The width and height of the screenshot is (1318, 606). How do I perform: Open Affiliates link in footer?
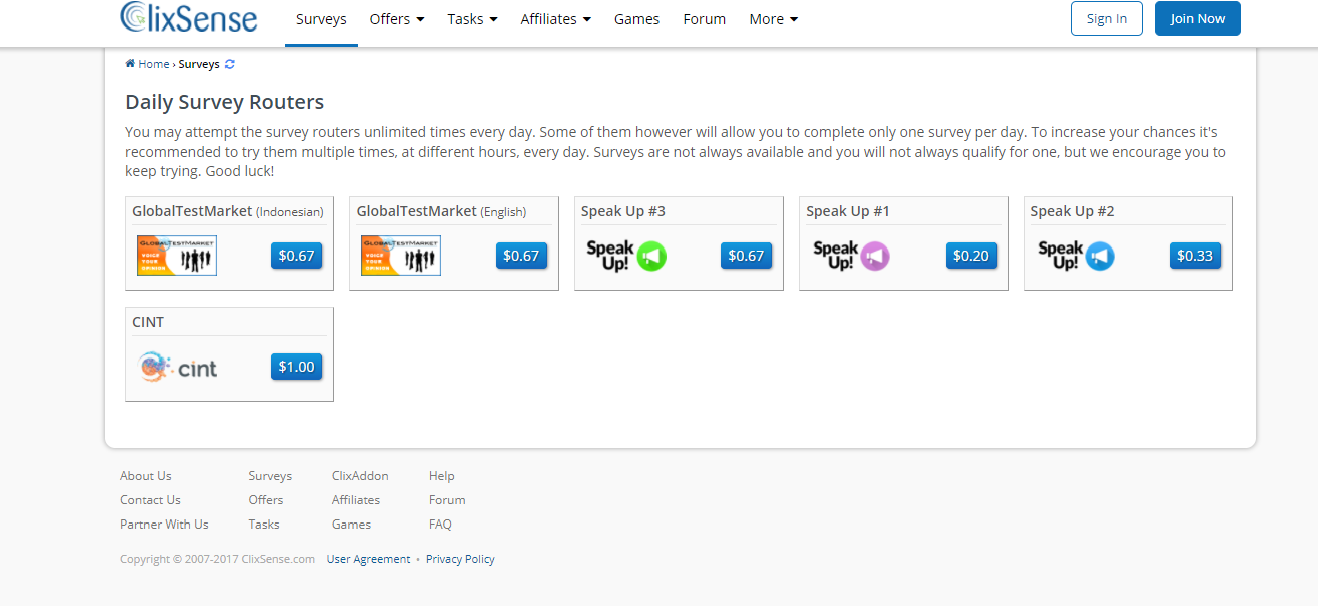(x=356, y=500)
